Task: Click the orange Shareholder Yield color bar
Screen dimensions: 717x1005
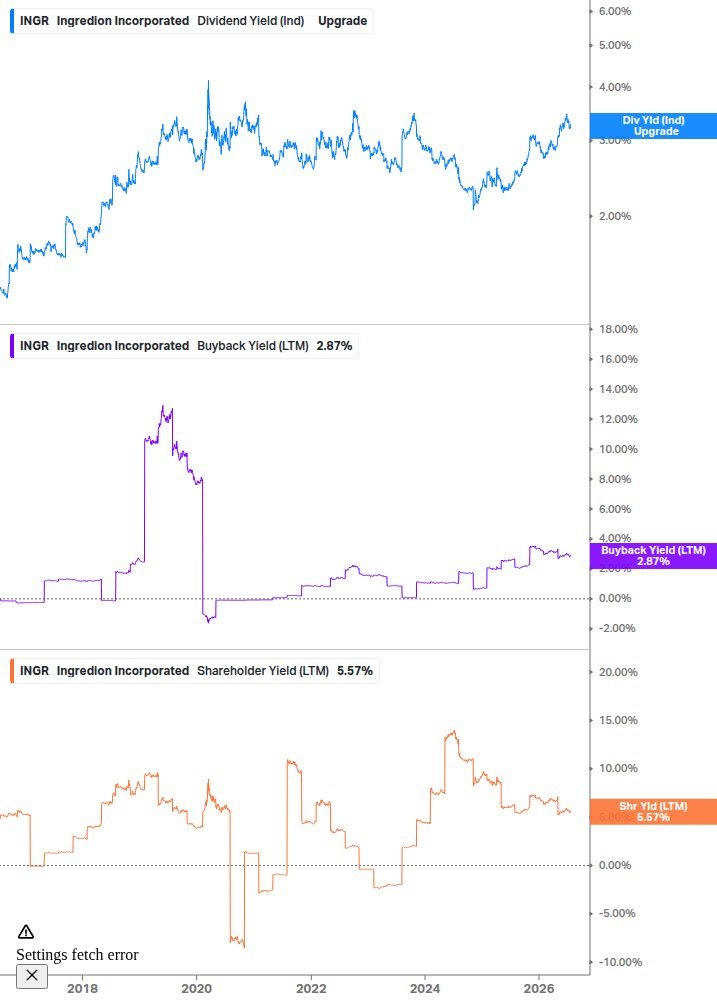Action: pos(12,671)
